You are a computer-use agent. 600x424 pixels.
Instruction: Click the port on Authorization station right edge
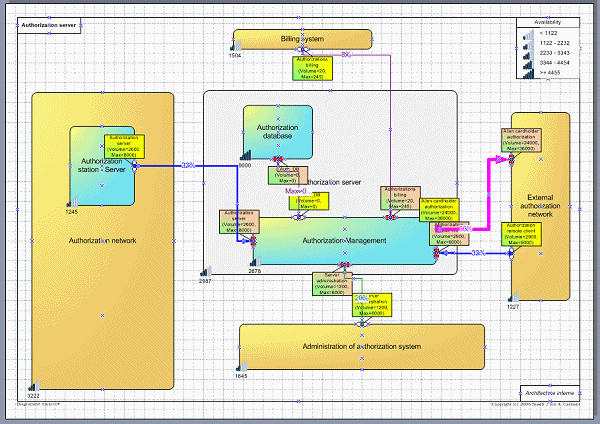coord(135,166)
